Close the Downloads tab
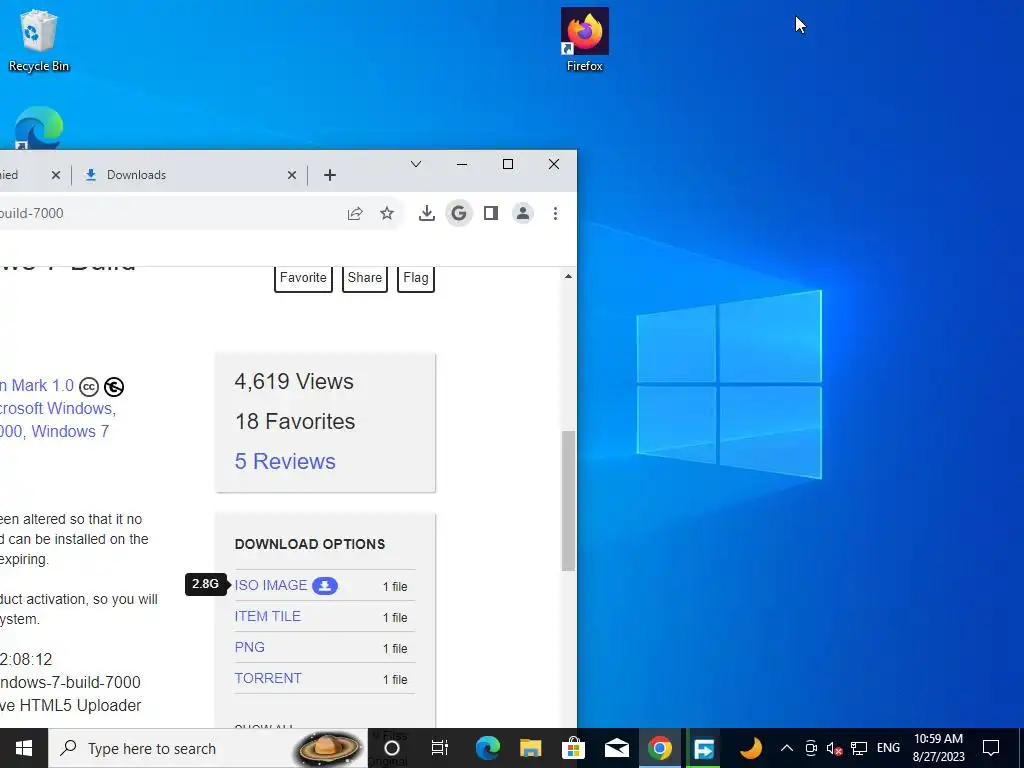This screenshot has width=1024, height=768. pyautogui.click(x=292, y=175)
